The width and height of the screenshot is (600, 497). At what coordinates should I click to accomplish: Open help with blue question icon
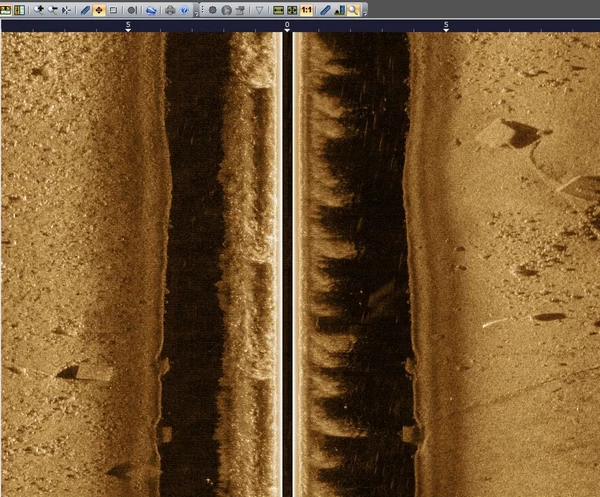(184, 10)
